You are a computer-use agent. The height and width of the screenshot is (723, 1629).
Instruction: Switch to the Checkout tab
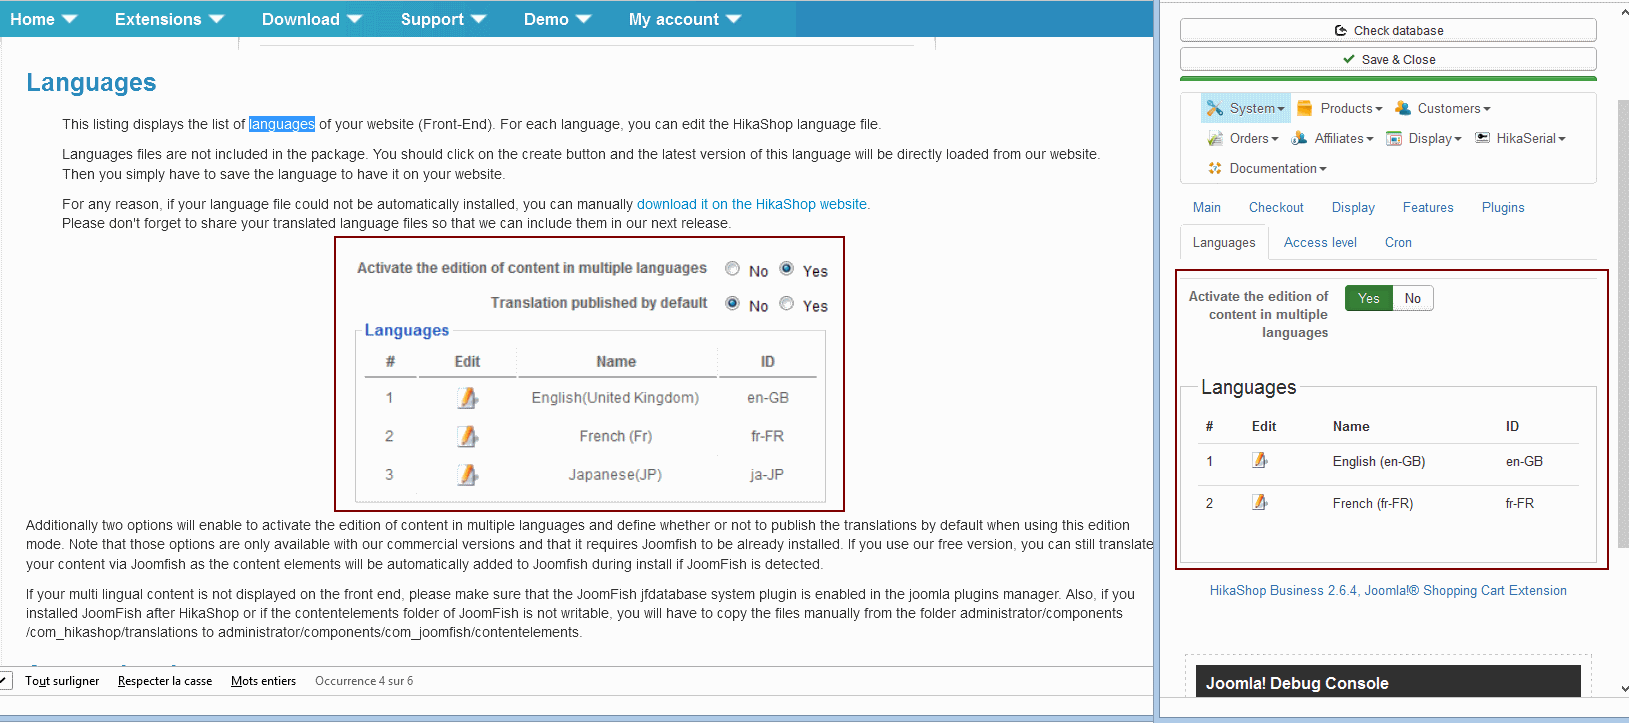(1276, 208)
